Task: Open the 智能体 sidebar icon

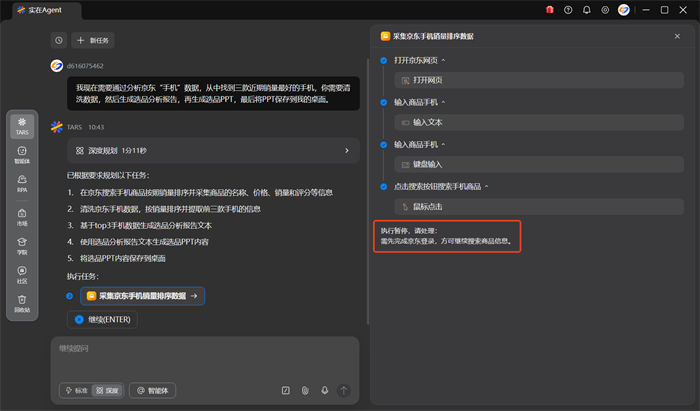Action: (x=21, y=154)
